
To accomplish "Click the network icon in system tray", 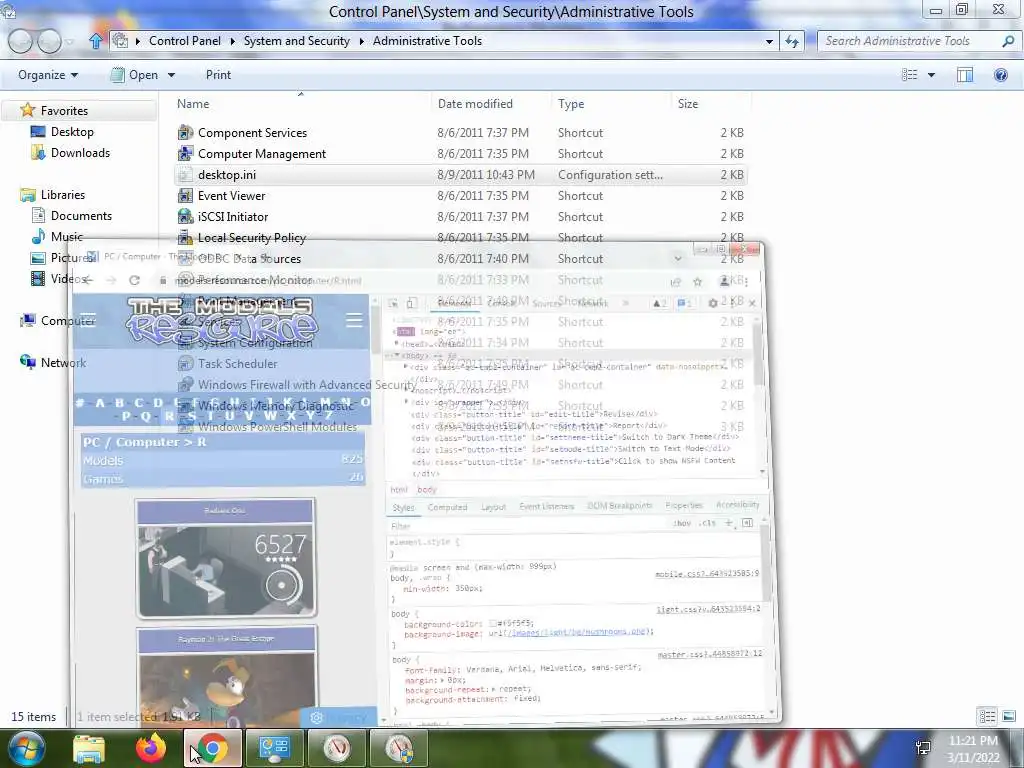I will [x=923, y=748].
